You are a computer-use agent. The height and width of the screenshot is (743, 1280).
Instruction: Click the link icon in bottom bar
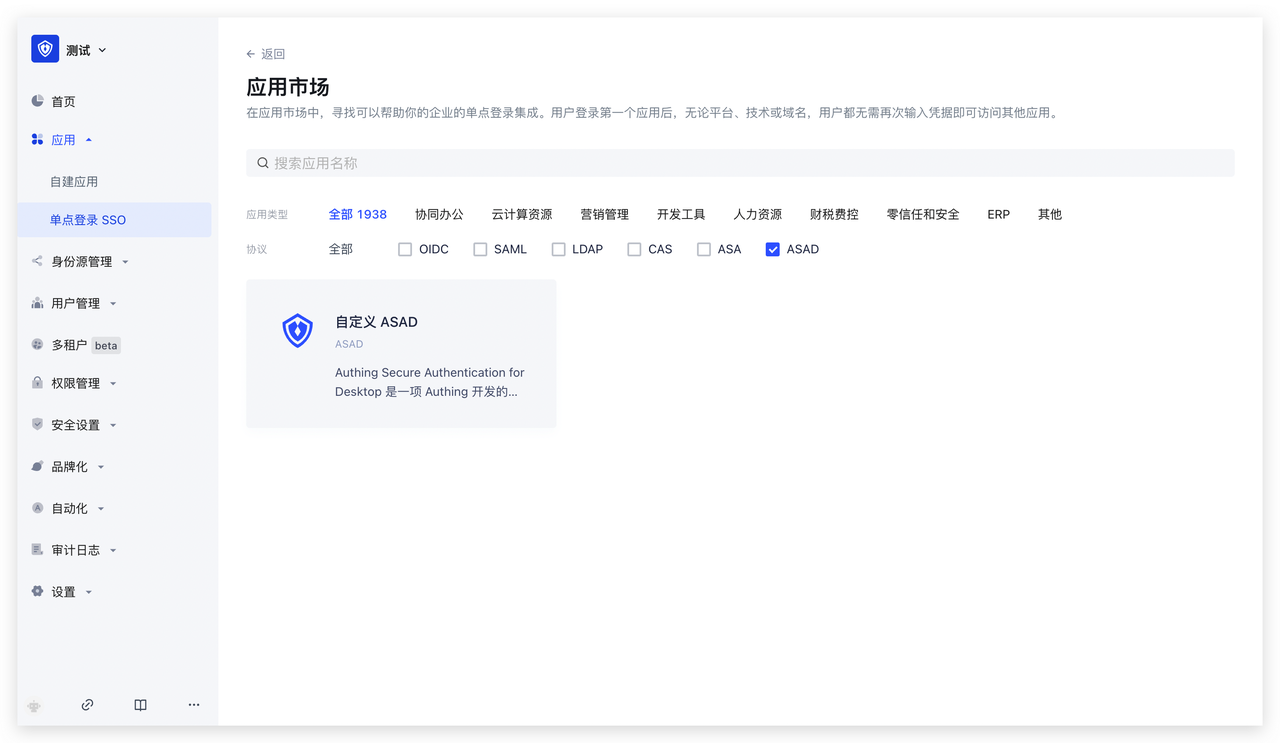pyautogui.click(x=87, y=705)
